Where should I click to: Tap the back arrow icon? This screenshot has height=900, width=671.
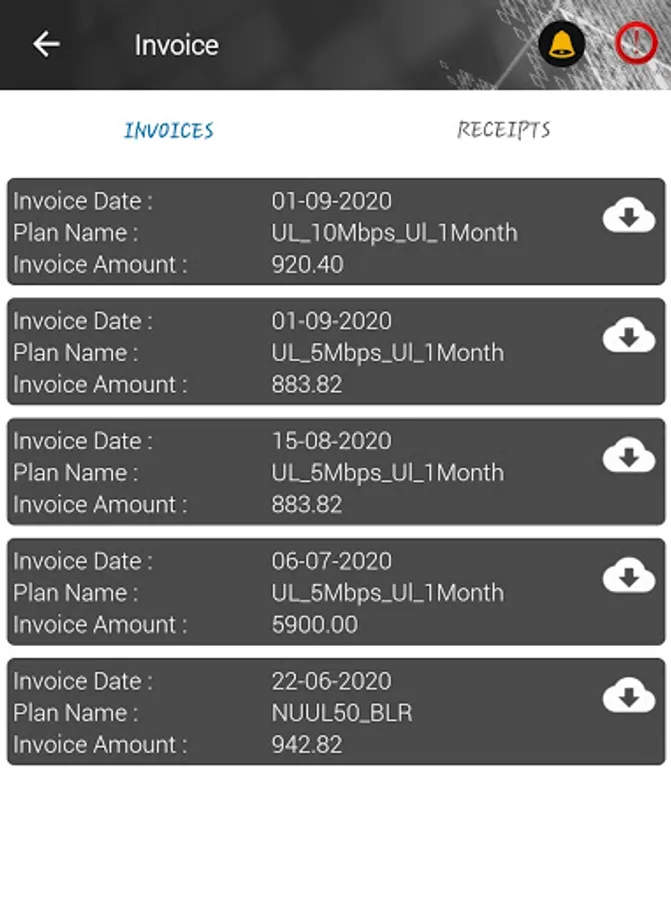[46, 44]
